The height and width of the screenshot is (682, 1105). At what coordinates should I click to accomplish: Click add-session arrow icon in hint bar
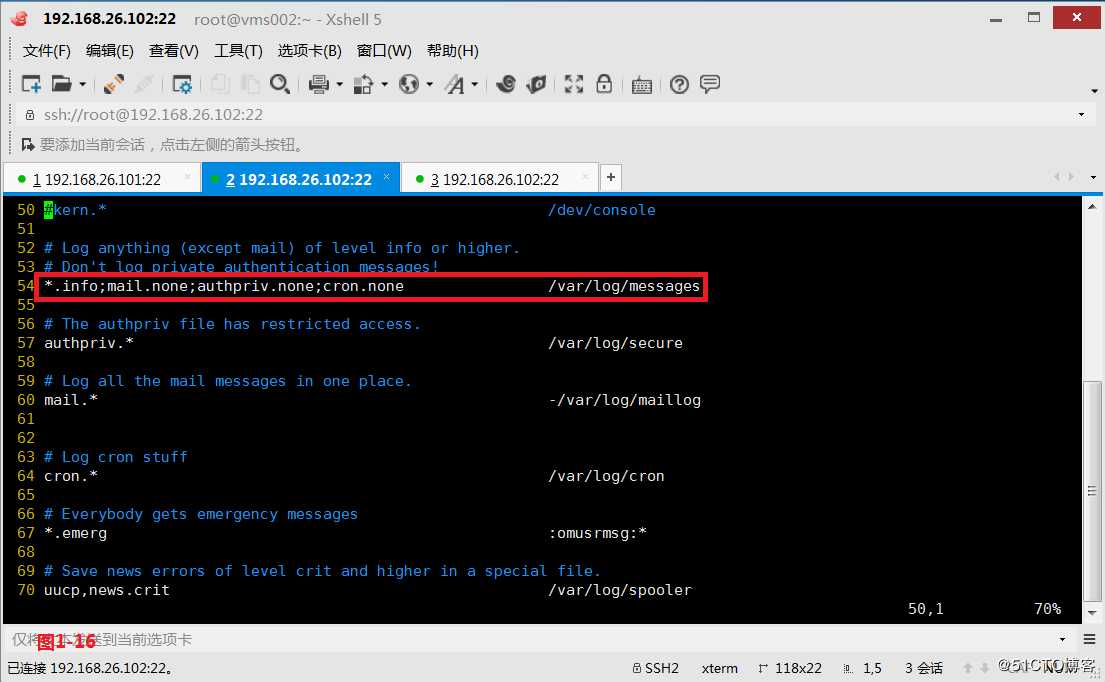(28, 144)
